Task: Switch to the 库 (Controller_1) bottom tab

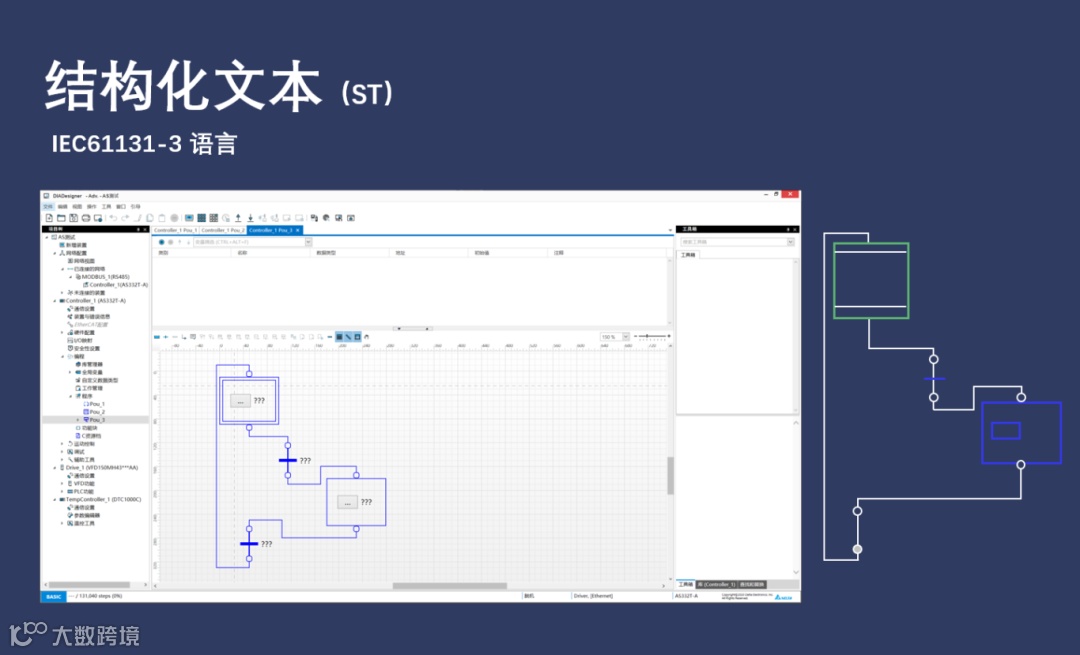Action: pyautogui.click(x=716, y=584)
